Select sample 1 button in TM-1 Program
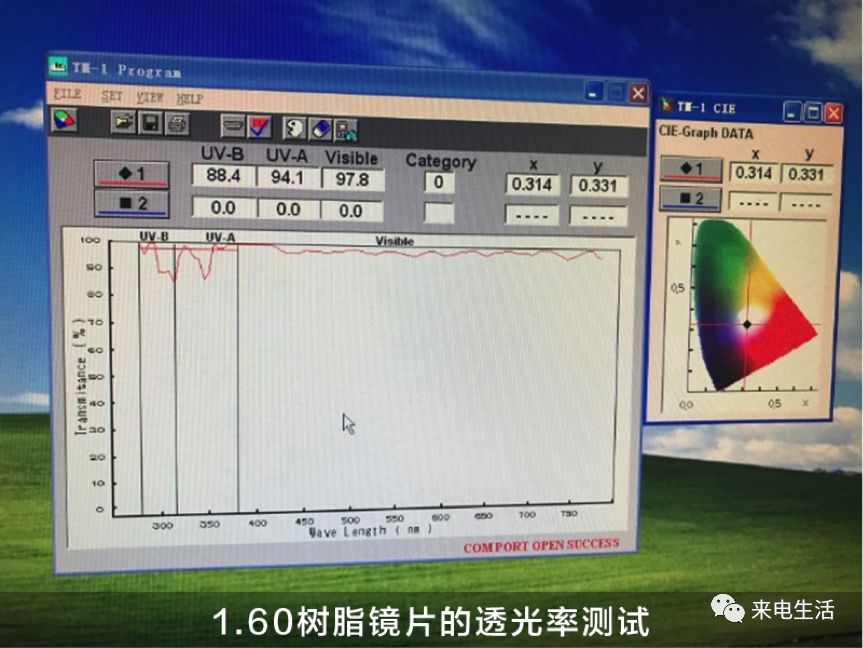 click(132, 175)
